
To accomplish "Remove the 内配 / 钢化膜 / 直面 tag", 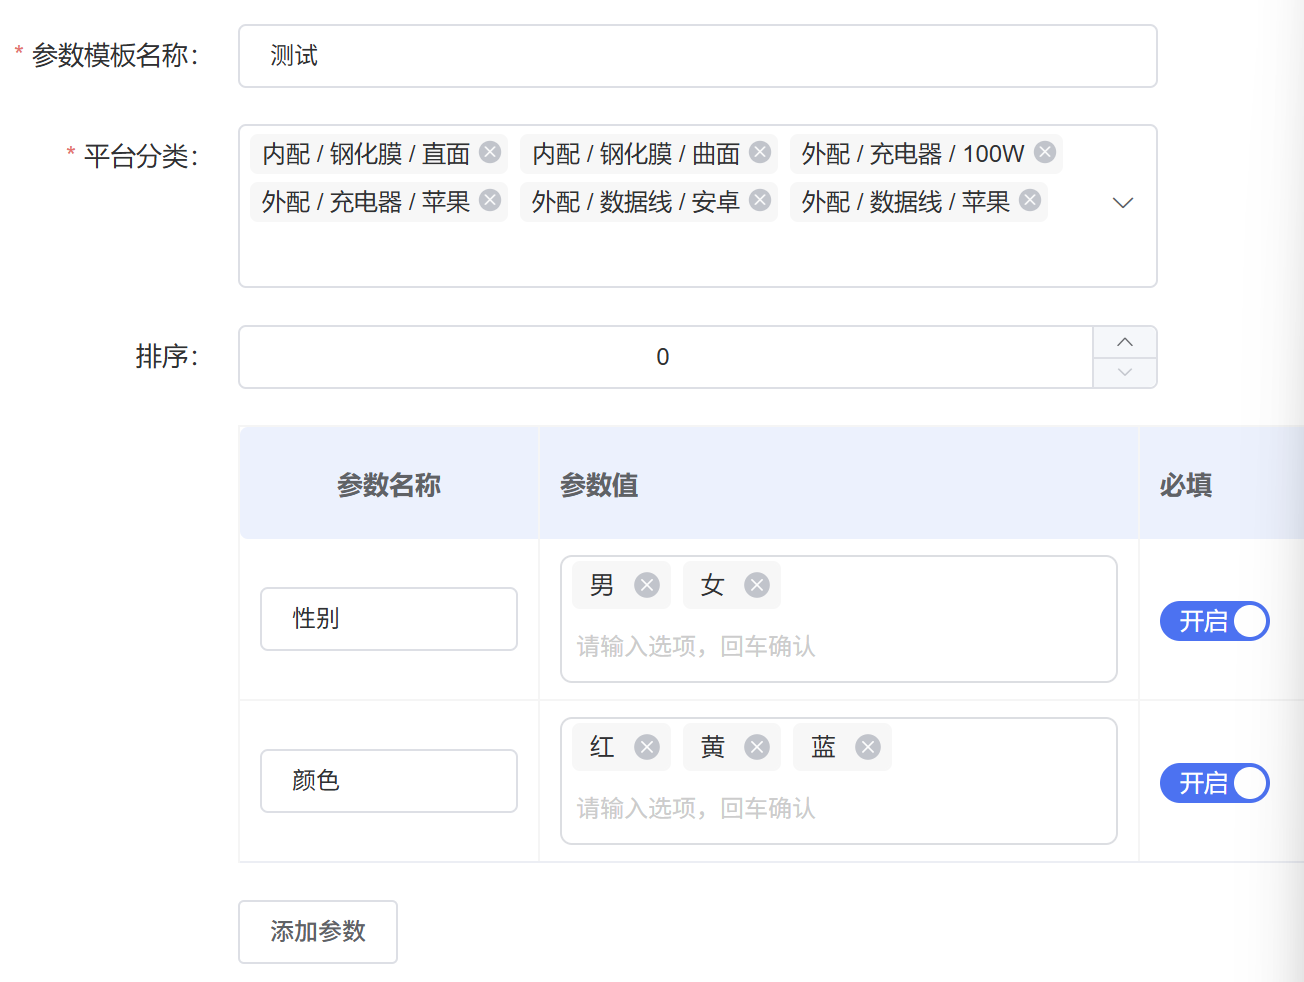I will (x=490, y=152).
